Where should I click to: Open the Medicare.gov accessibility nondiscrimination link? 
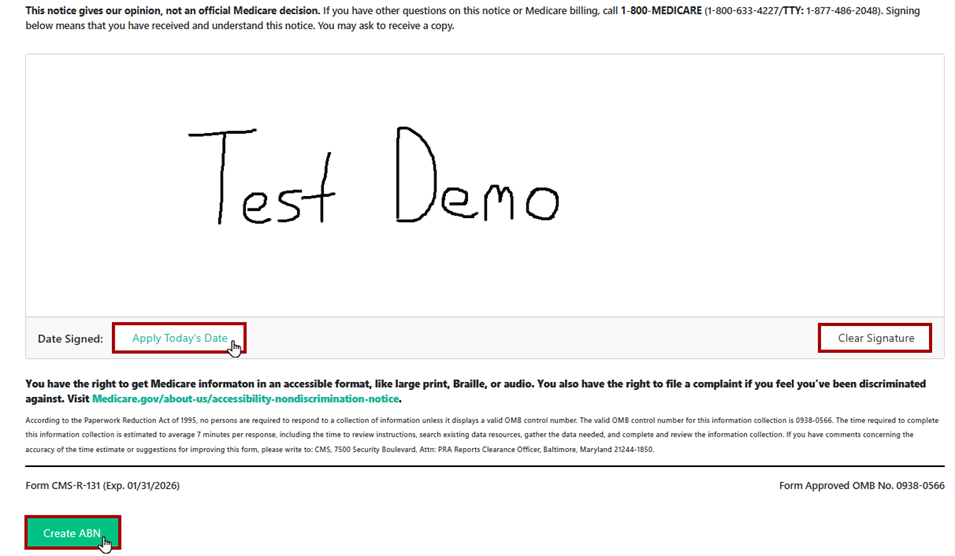tap(246, 398)
